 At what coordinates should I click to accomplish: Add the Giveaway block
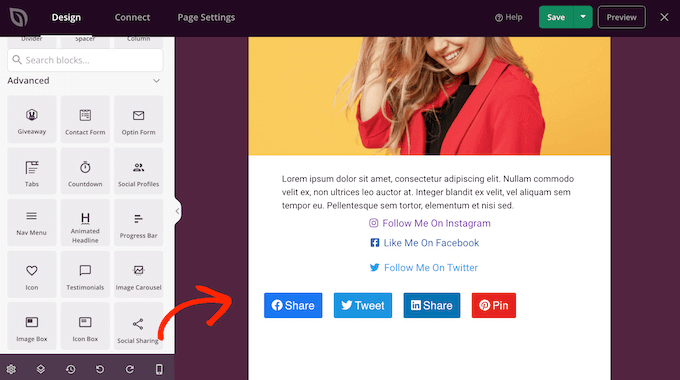coord(32,119)
